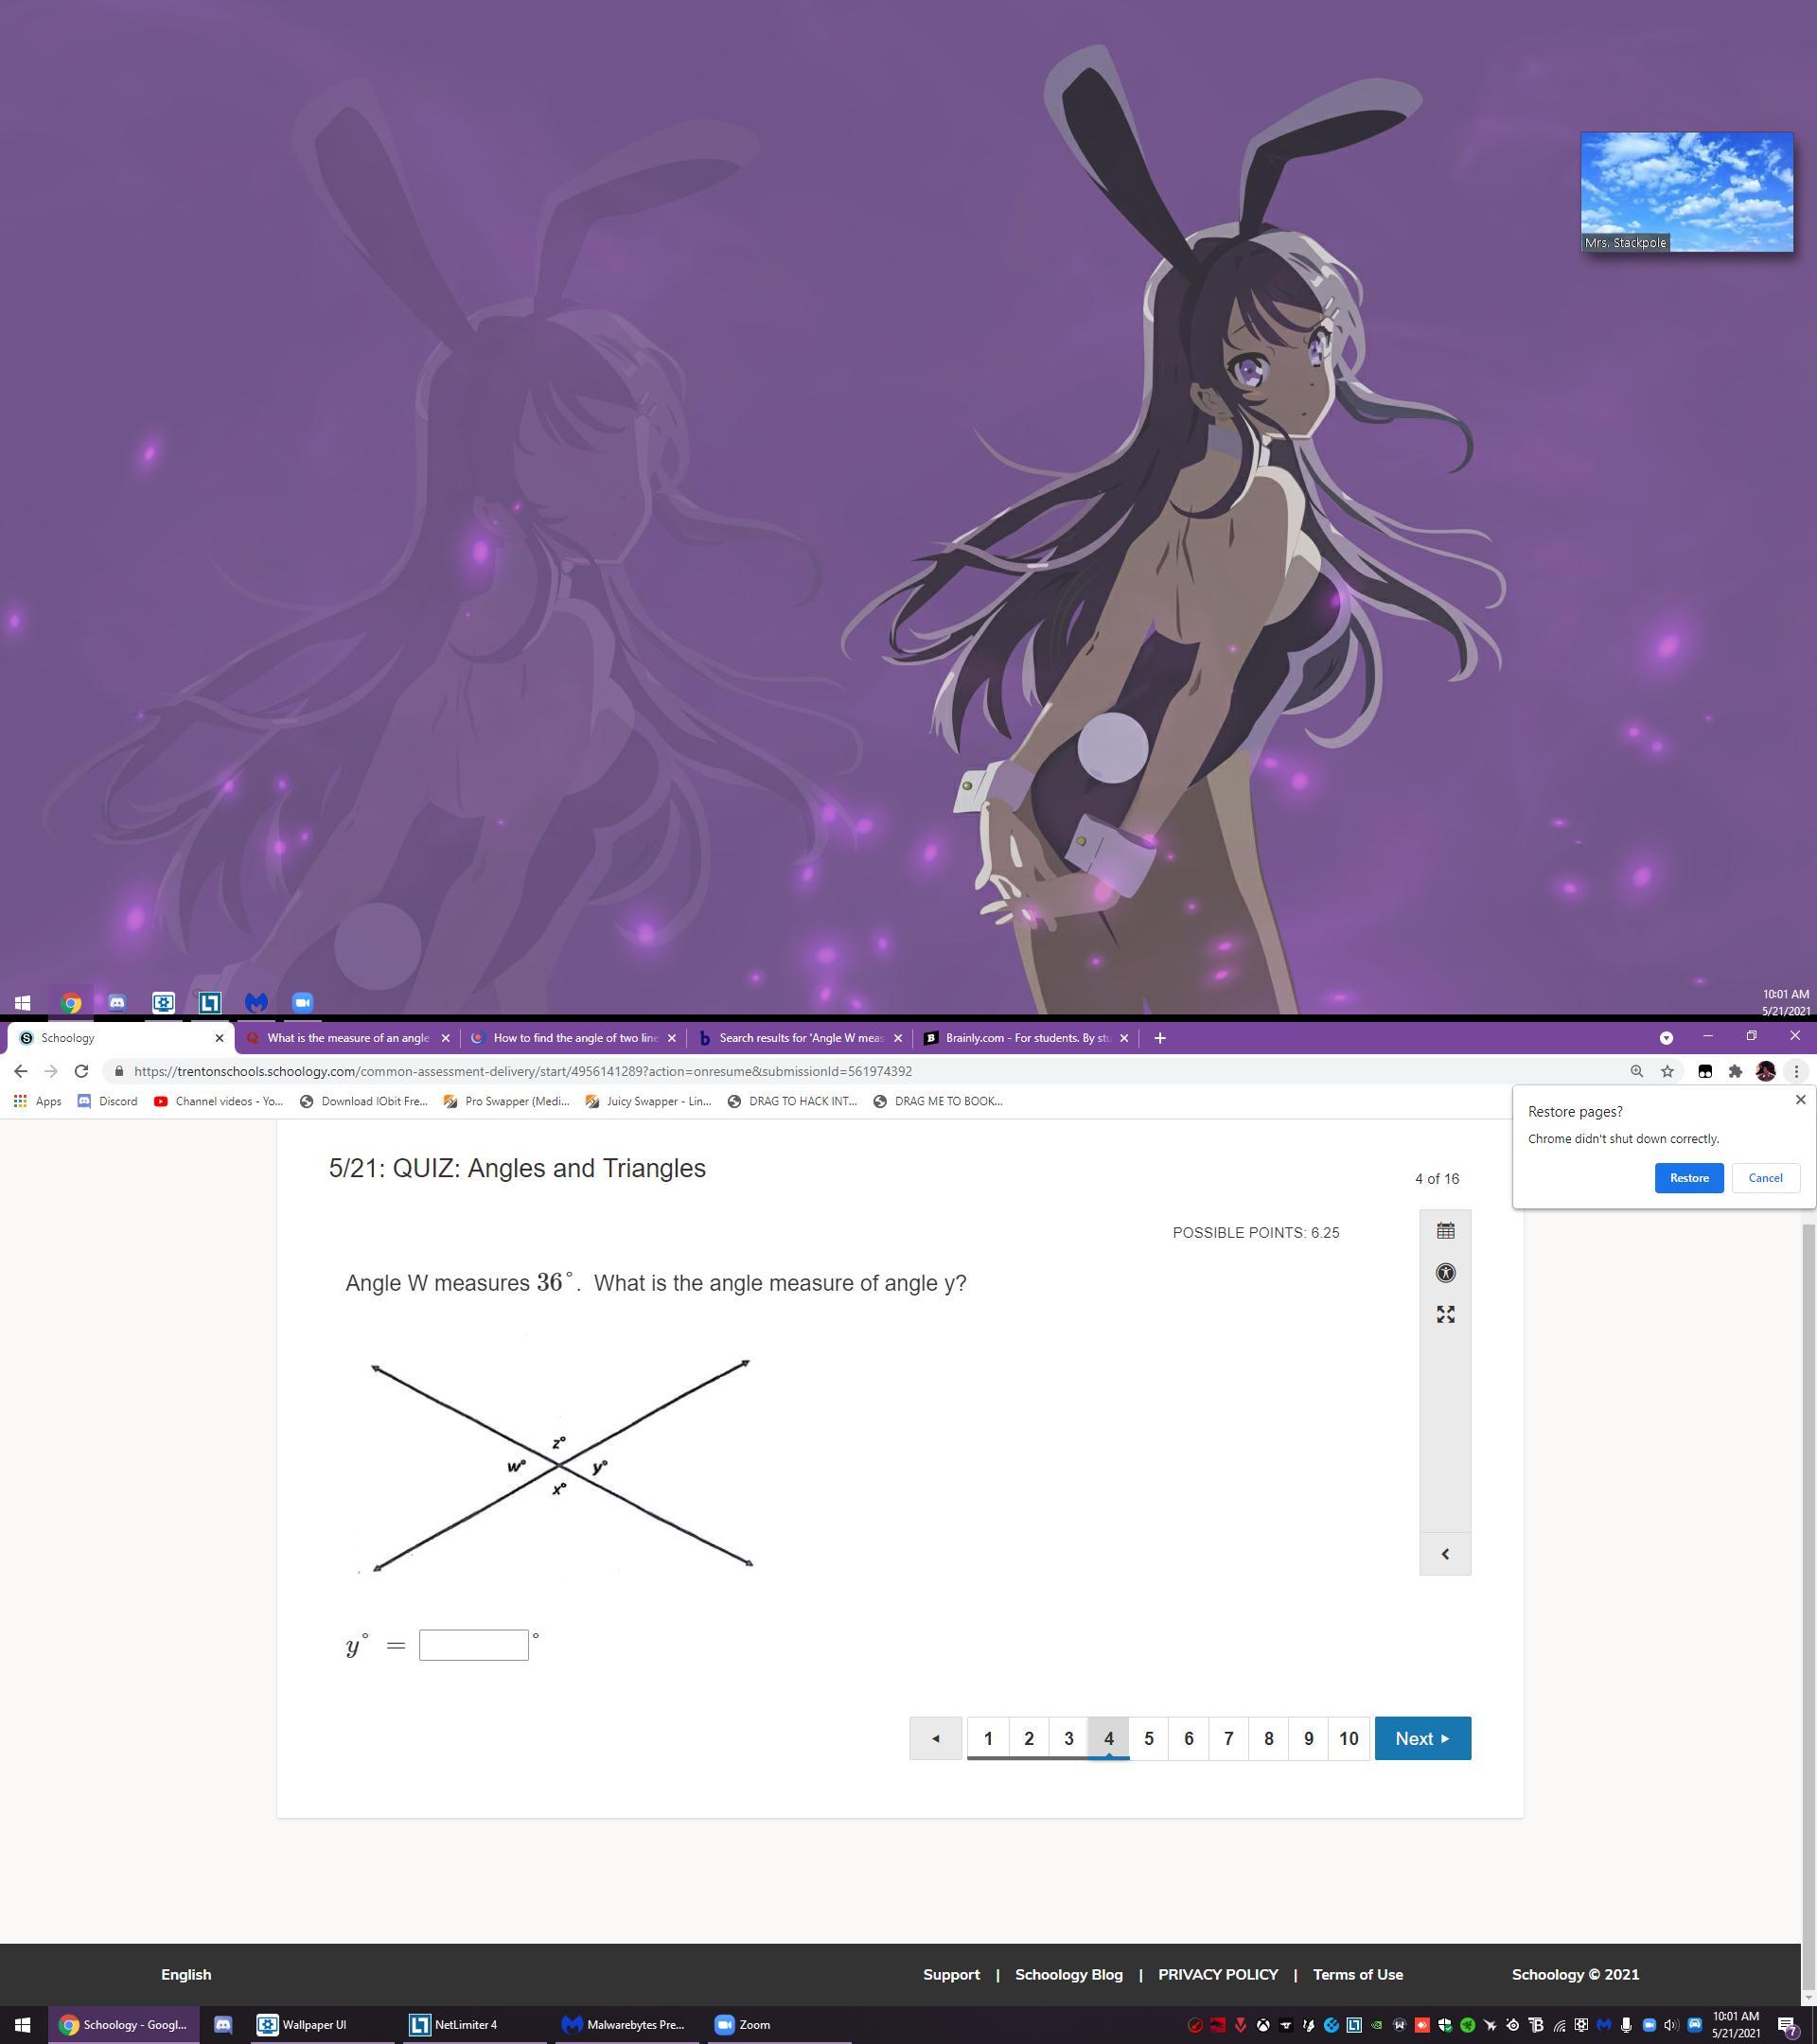Screen dimensions: 1817x2044
Task: Go to the next quiz question
Action: pyautogui.click(x=1422, y=1738)
